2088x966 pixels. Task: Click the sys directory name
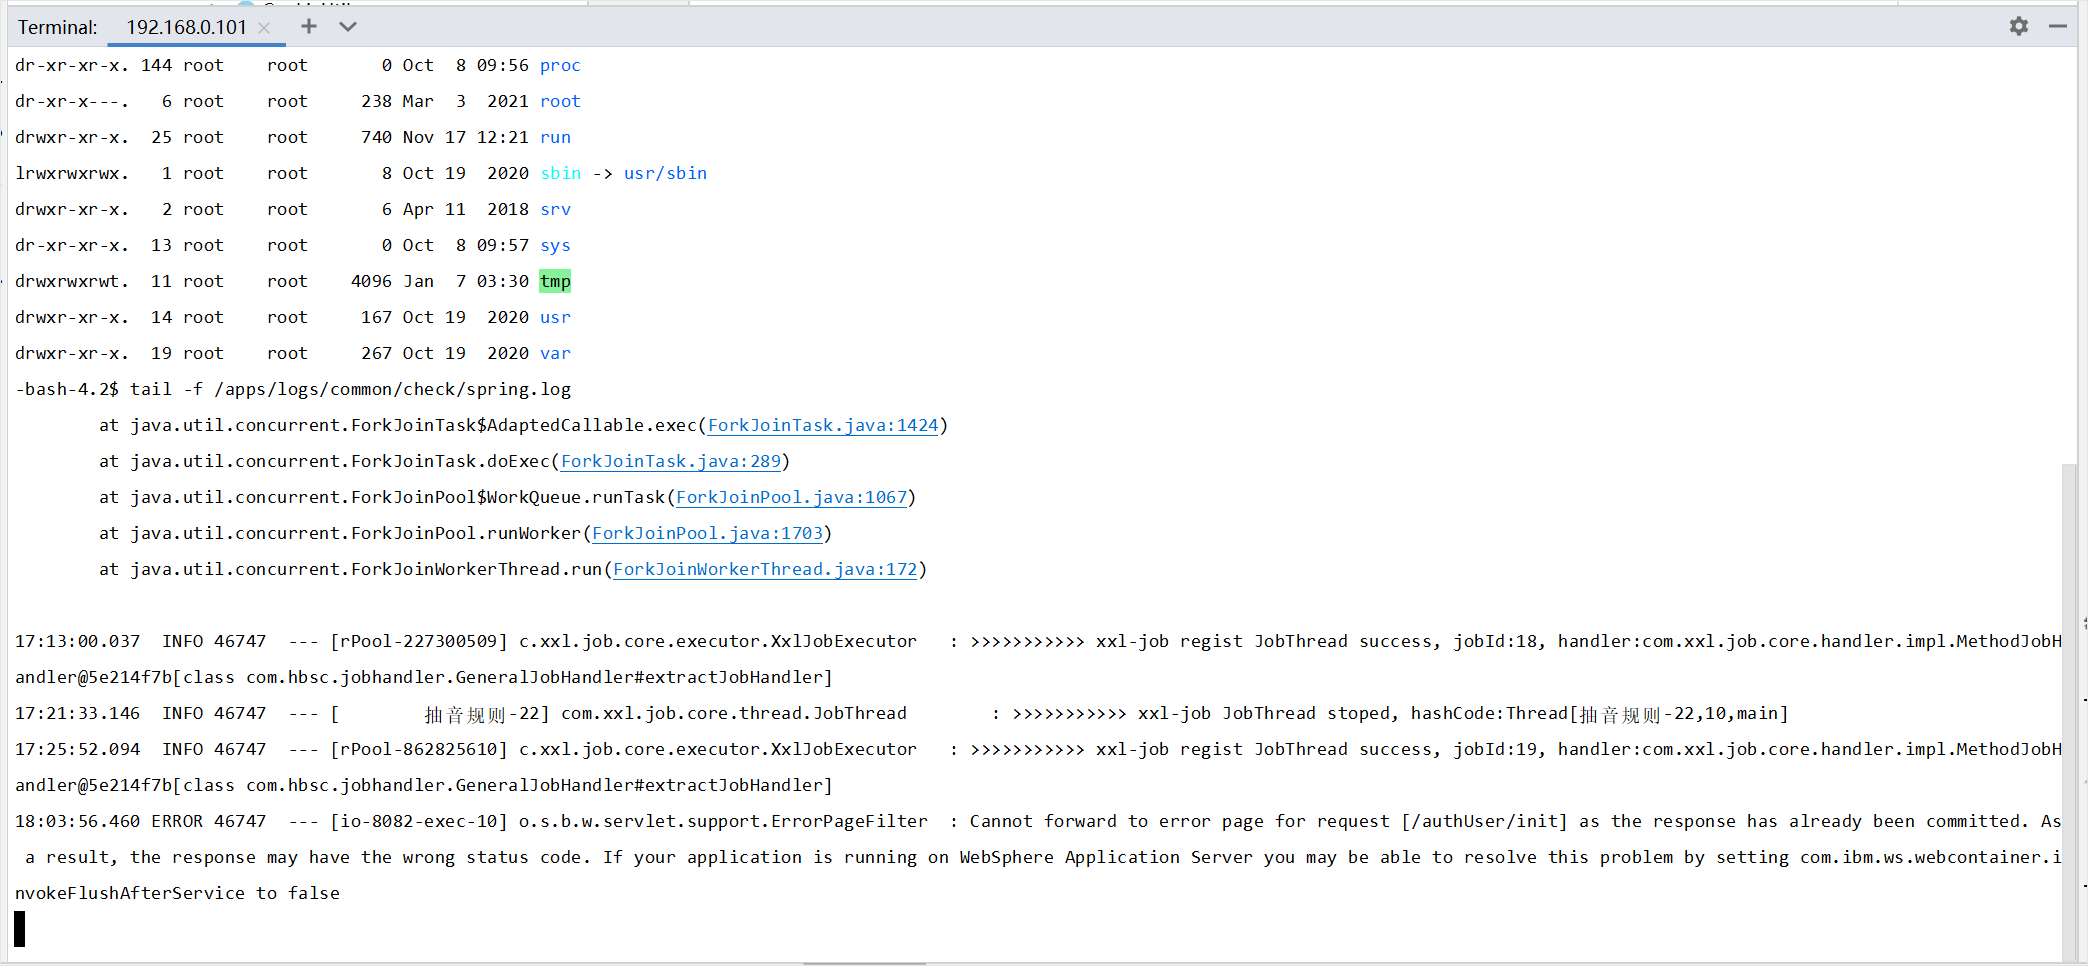[554, 245]
